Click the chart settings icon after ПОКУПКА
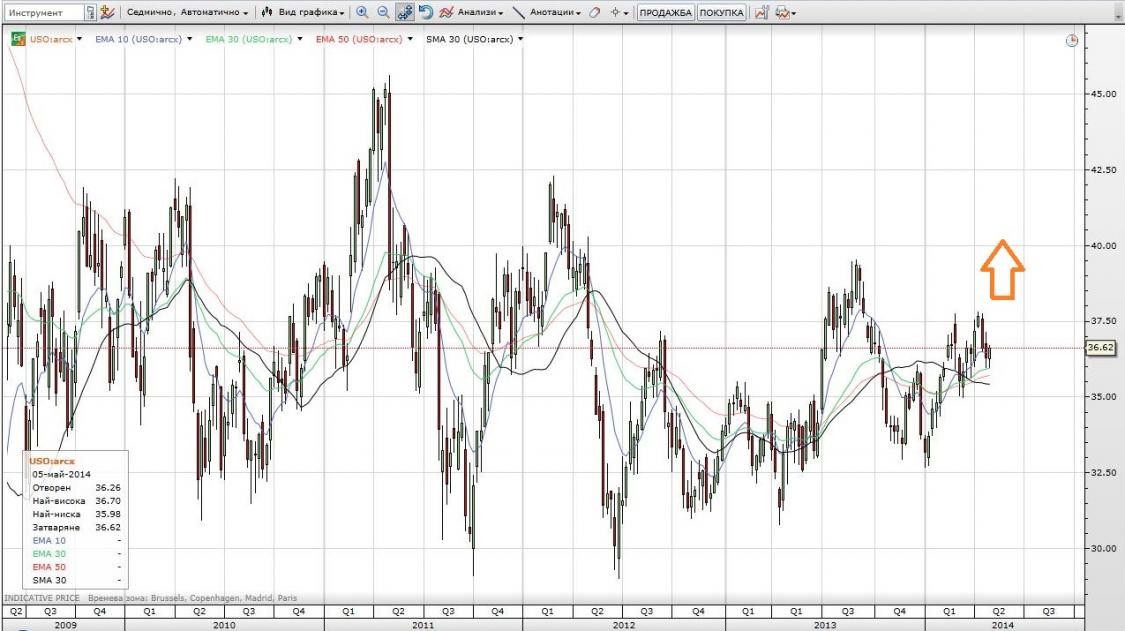Image resolution: width=1125 pixels, height=631 pixels. click(761, 12)
